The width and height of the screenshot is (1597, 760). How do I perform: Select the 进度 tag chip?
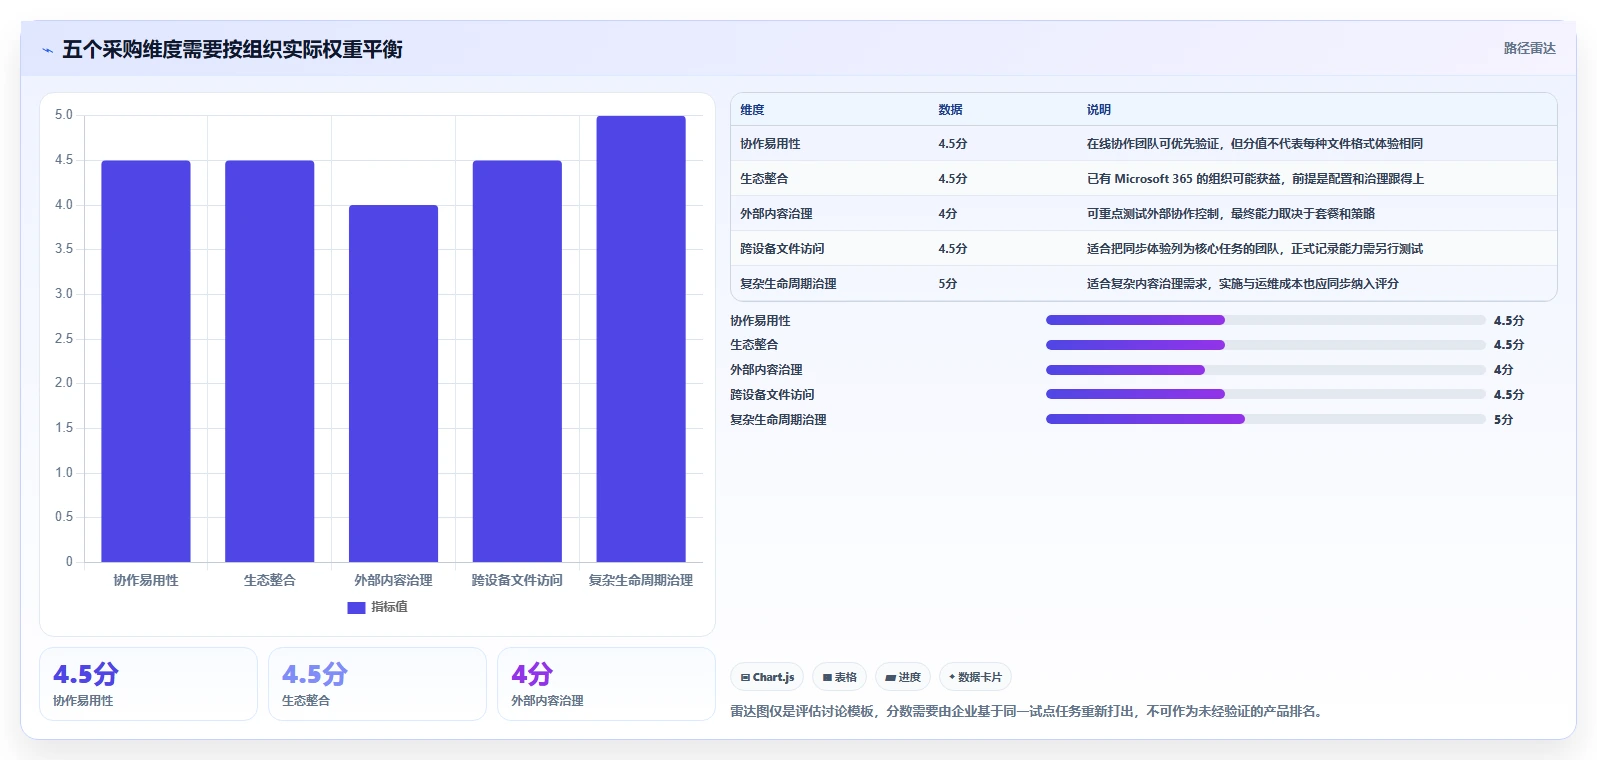903,677
